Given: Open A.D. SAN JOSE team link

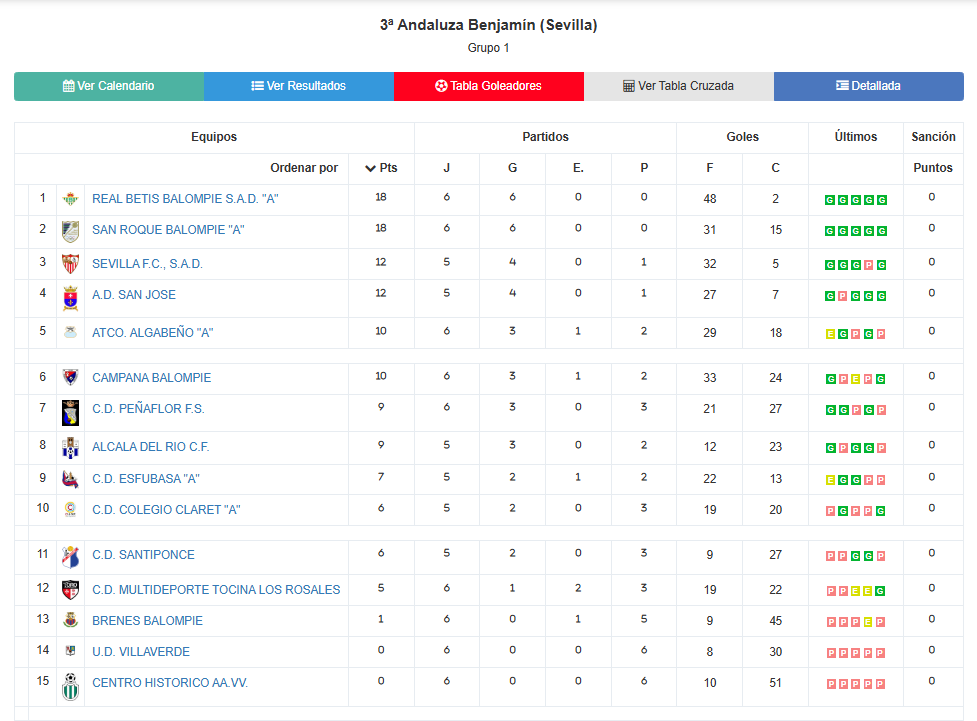Looking at the screenshot, I should tap(134, 295).
